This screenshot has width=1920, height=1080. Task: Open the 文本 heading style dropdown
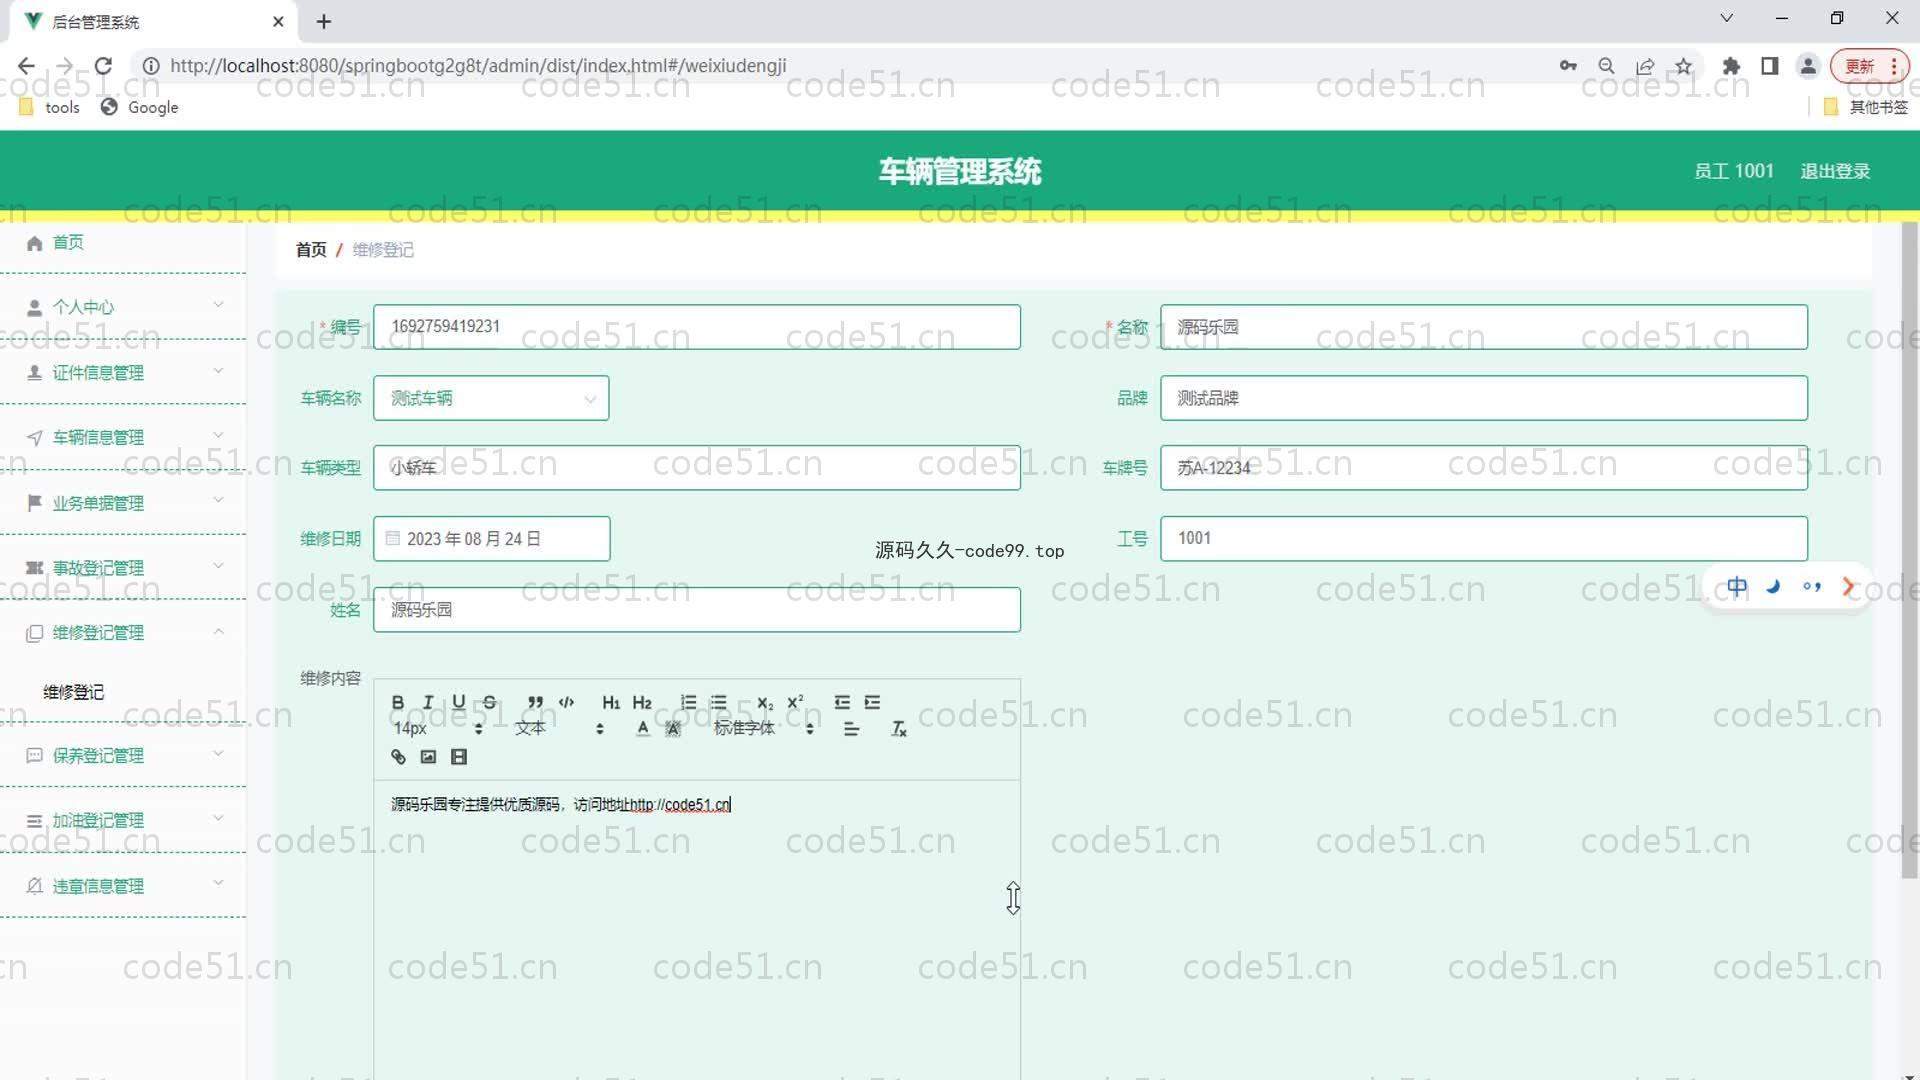[x=559, y=729]
